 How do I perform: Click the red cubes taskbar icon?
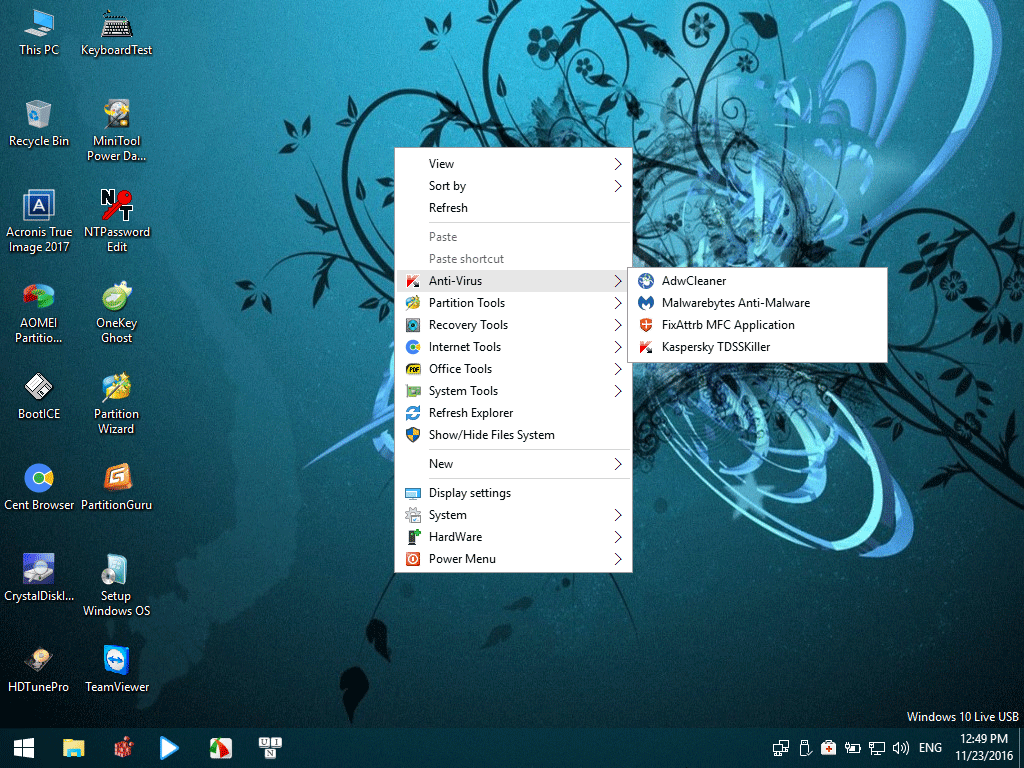coord(123,748)
